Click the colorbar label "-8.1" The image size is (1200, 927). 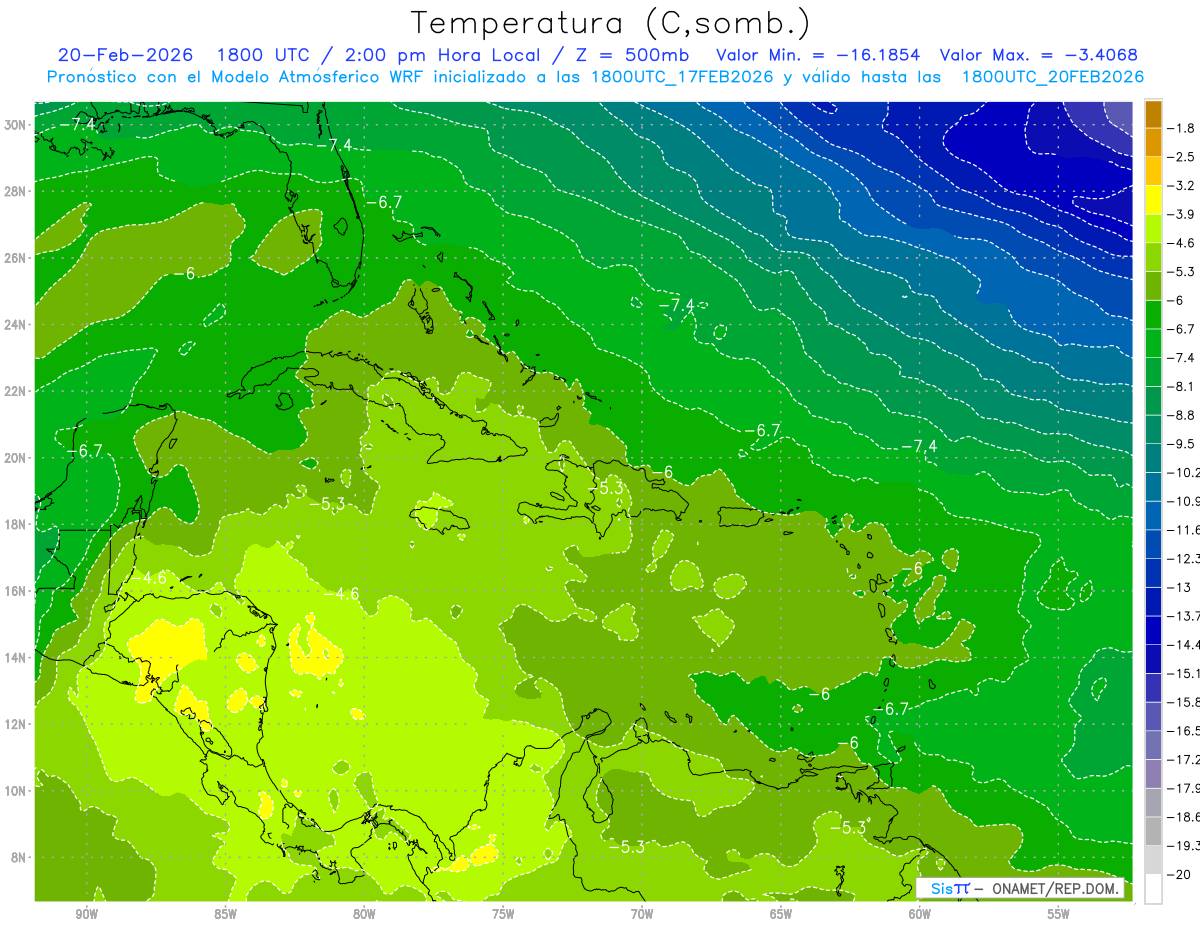(1182, 386)
